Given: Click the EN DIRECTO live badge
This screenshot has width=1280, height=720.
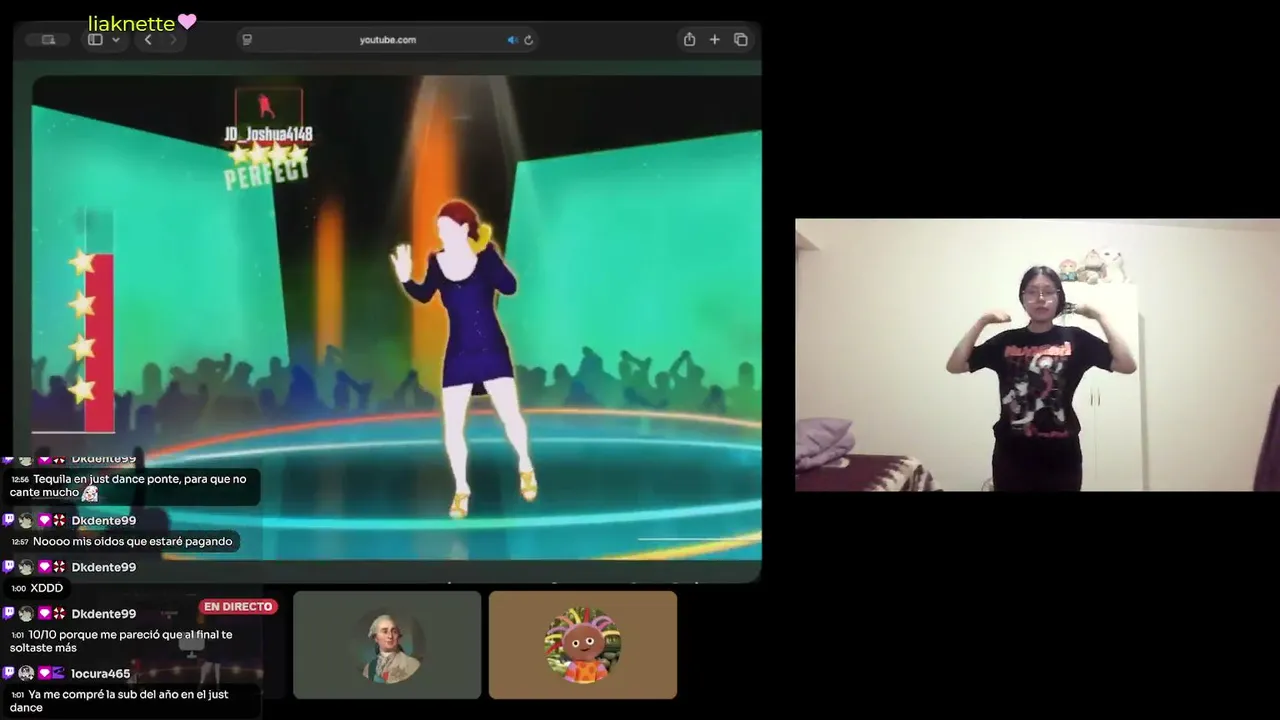Looking at the screenshot, I should [239, 607].
